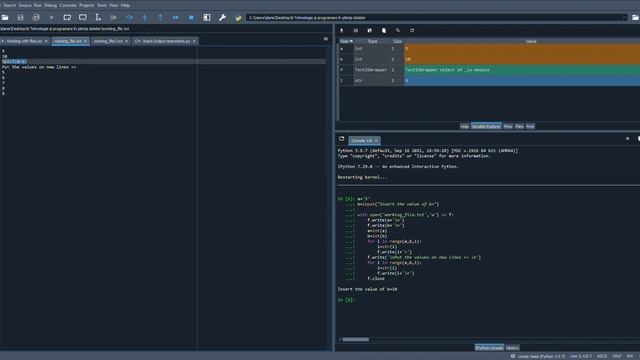Image resolution: width=640 pixels, height=360 pixels.
Task: Sort variables by Name column
Action: [346, 41]
